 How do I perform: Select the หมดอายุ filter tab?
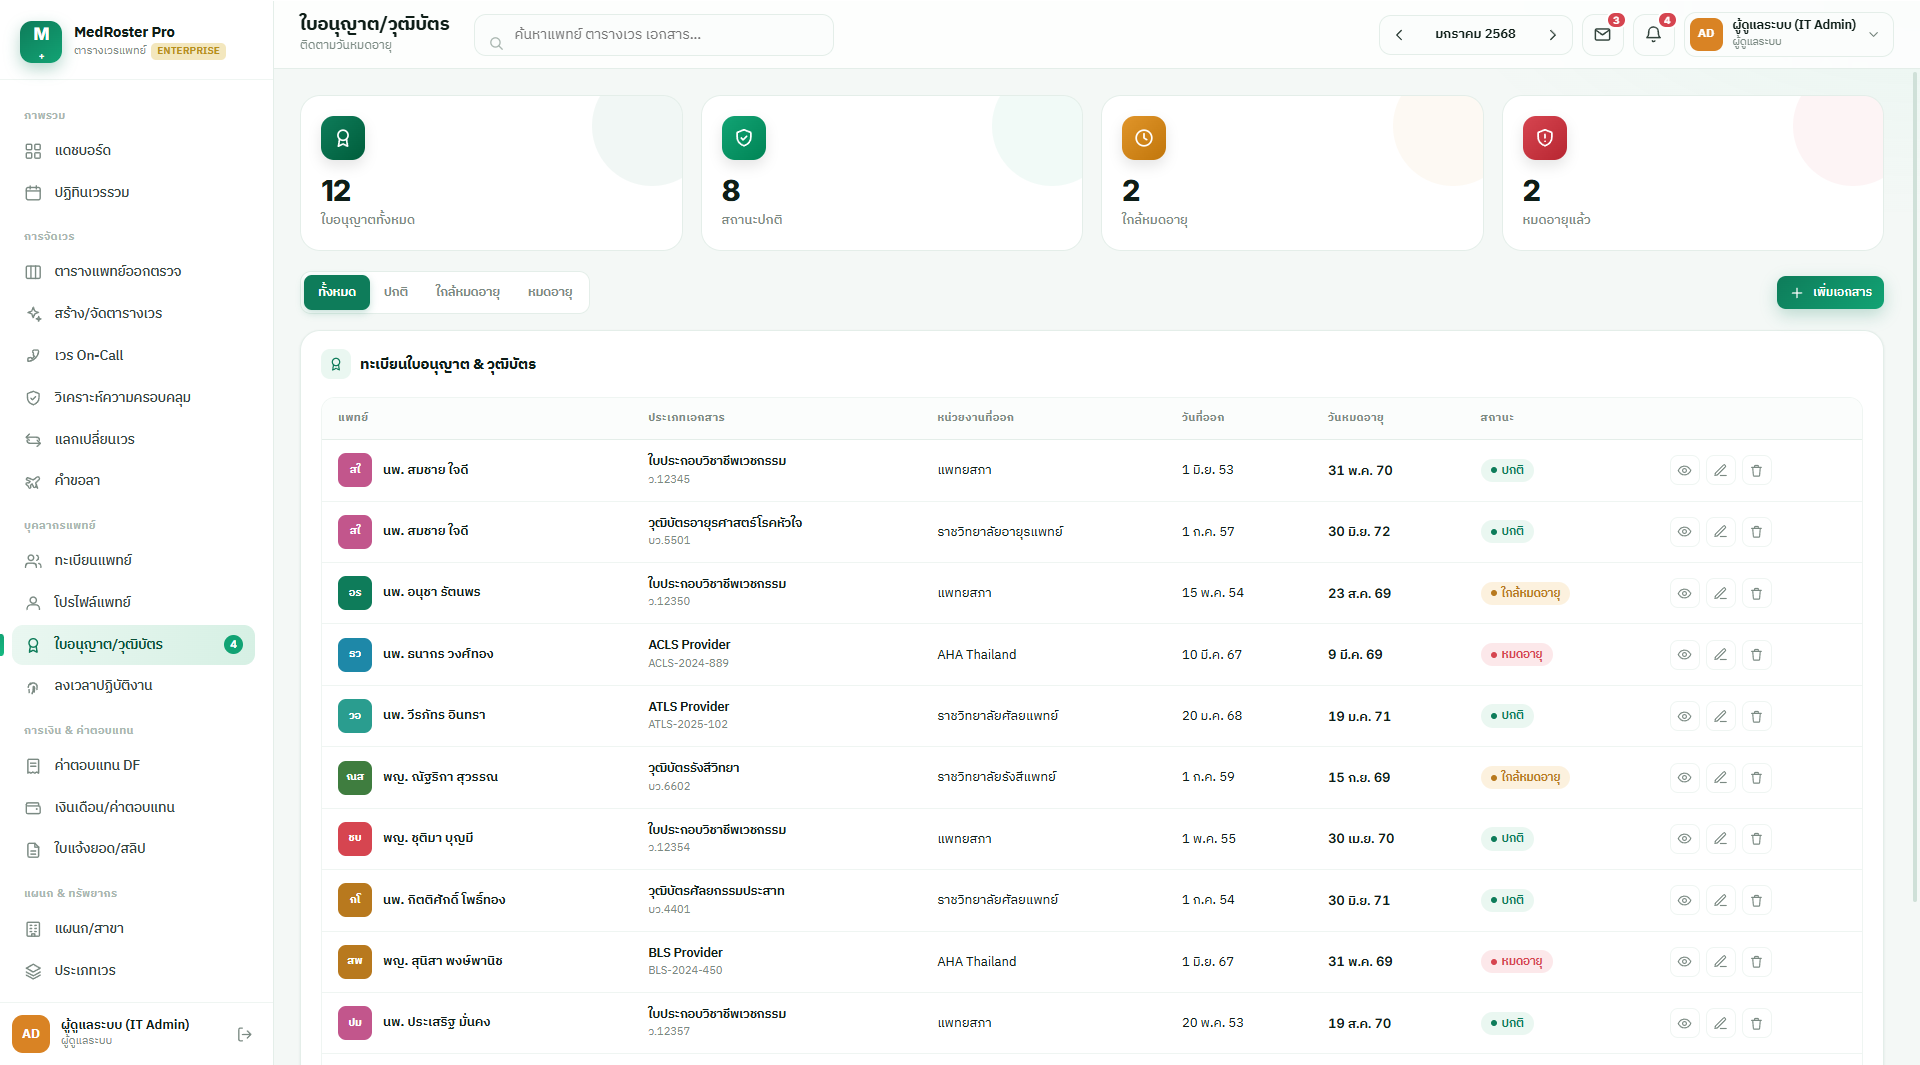[550, 292]
